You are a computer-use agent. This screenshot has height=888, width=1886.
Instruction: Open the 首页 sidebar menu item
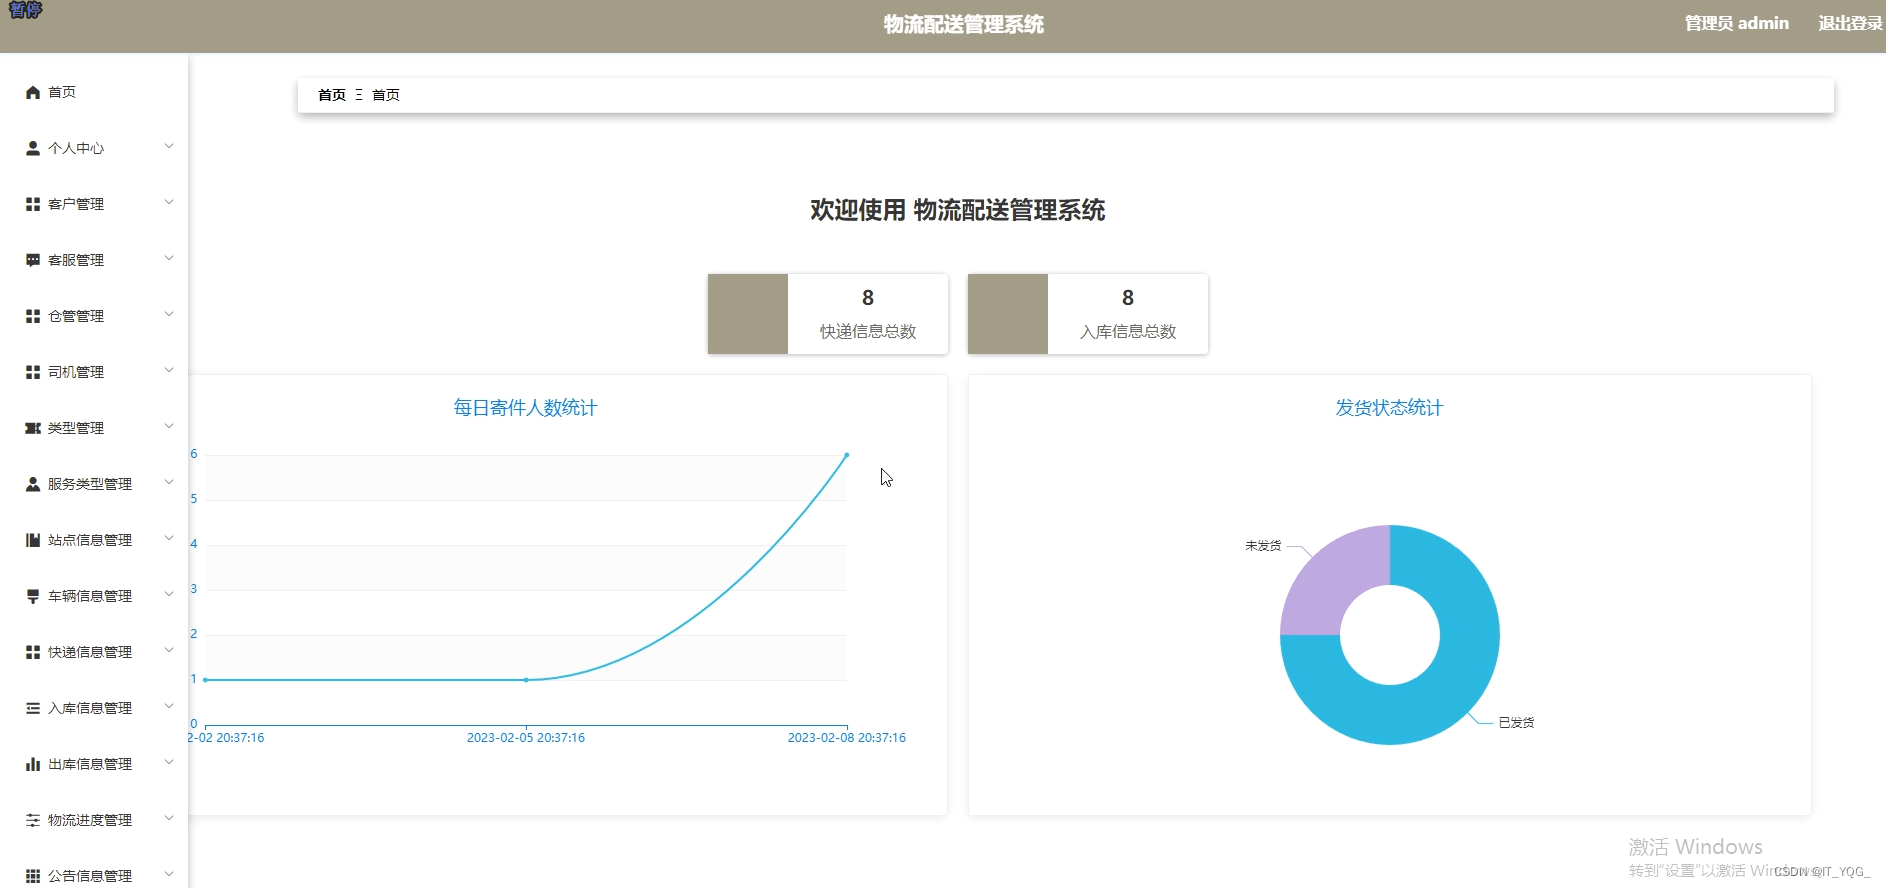tap(94, 92)
